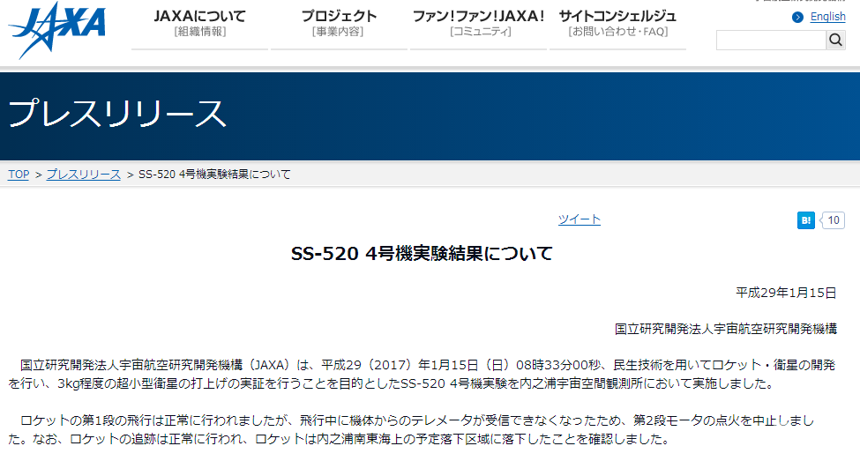Click the issuer line 国立研究開発法人宇宙航空研究開発機構

726,329
